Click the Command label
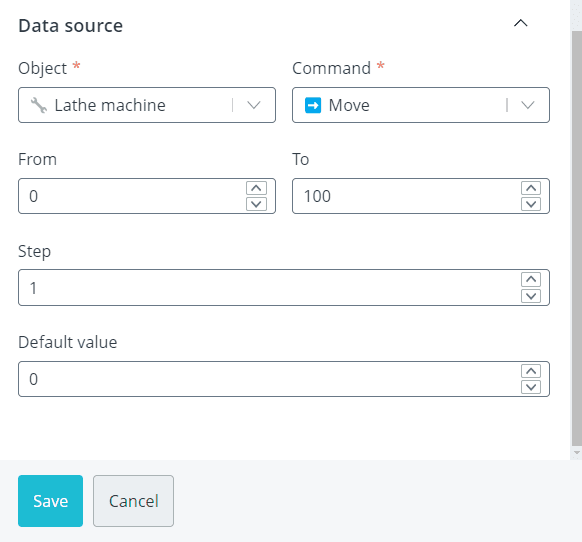This screenshot has height=542, width=582. [331, 68]
